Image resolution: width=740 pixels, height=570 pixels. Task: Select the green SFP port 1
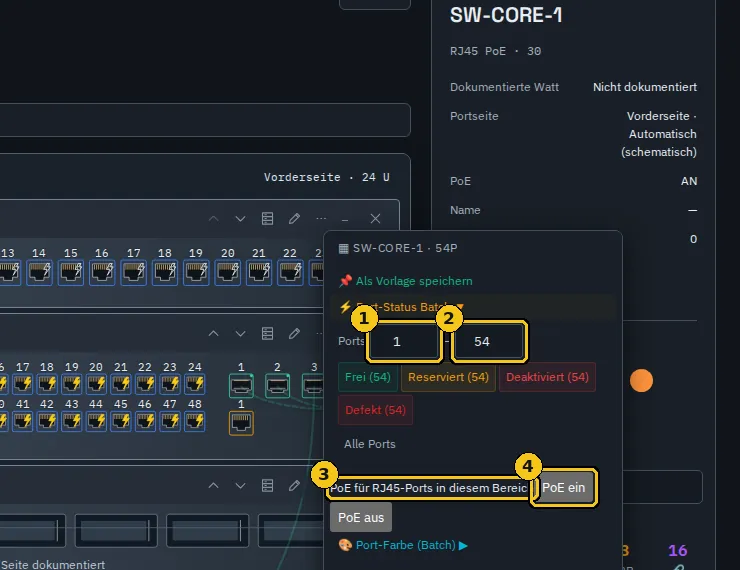[241, 386]
